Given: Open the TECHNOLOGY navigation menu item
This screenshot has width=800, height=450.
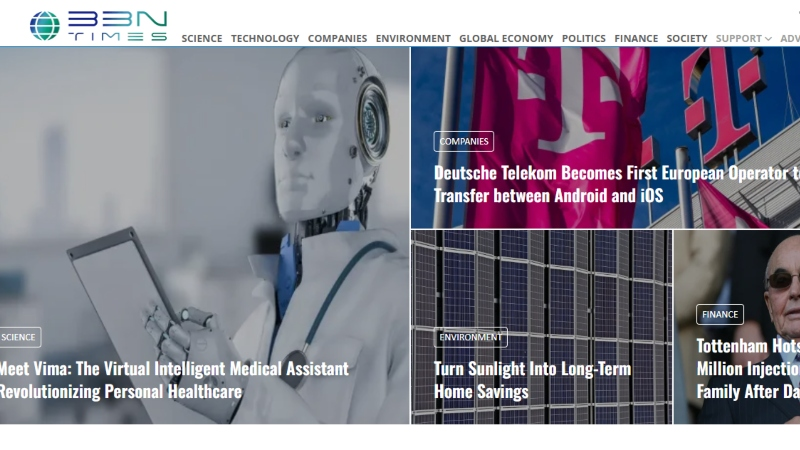Looking at the screenshot, I should coord(265,39).
